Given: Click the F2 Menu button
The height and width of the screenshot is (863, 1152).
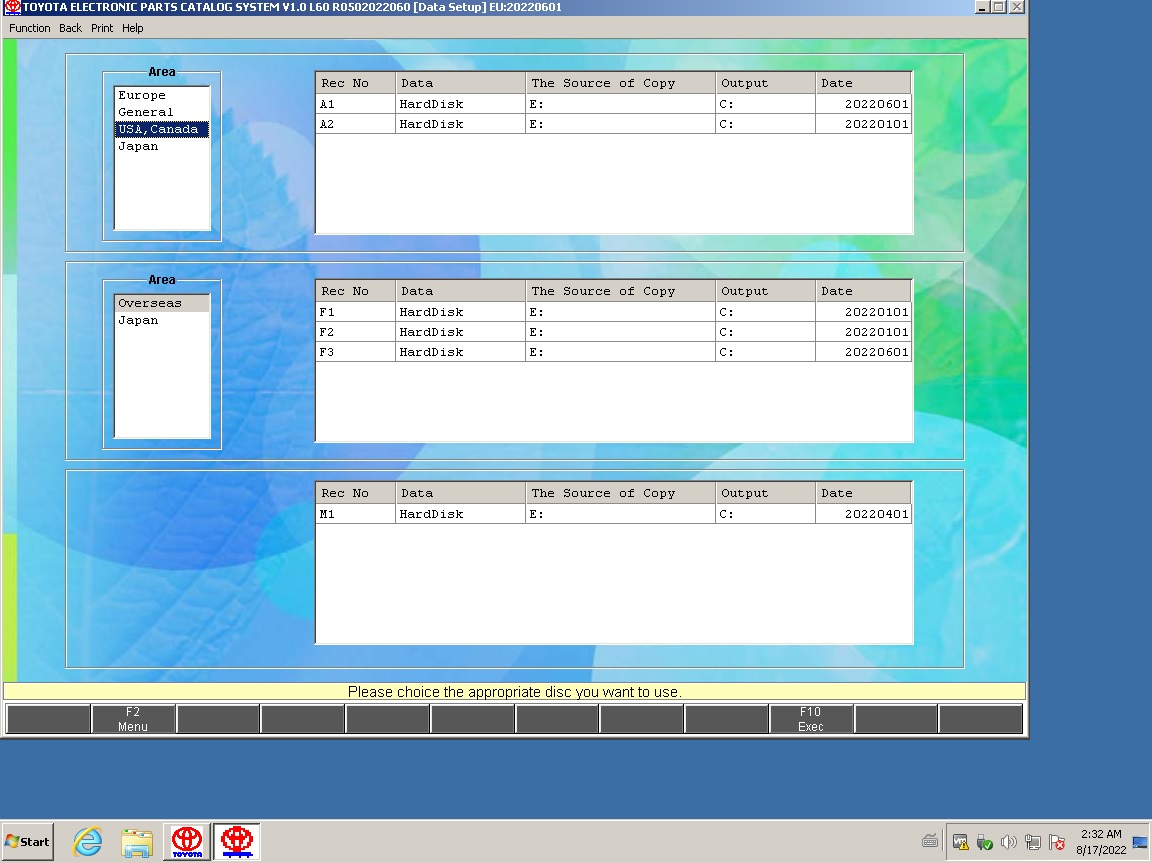Looking at the screenshot, I should coord(133,719).
